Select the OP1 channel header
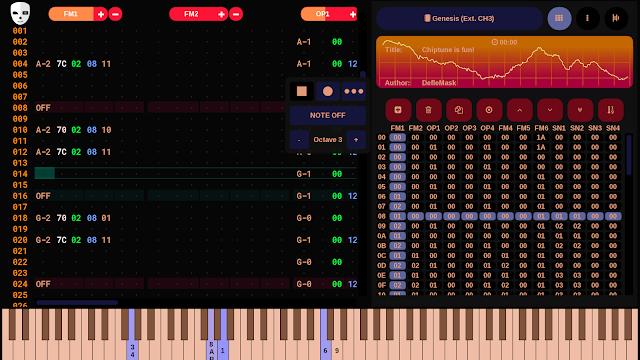Screen dimensions: 640x360 point(322,14)
